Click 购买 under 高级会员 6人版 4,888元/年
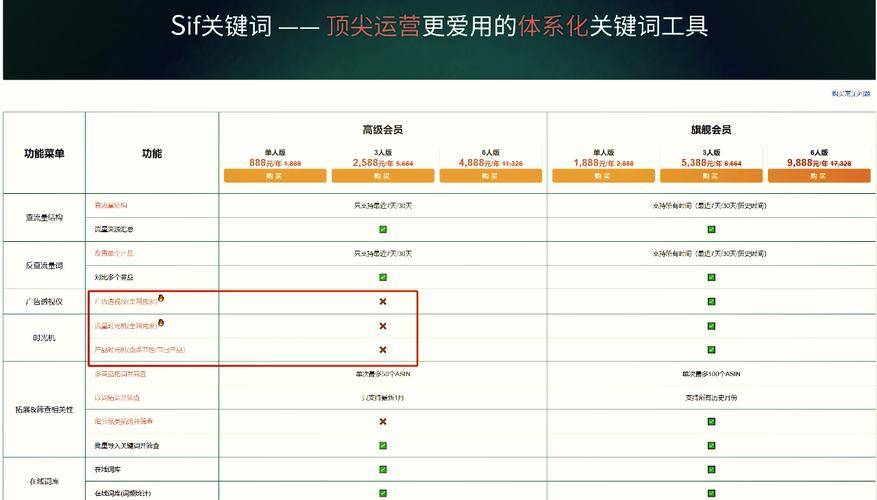Screen dimensions: 877x500 point(491,176)
